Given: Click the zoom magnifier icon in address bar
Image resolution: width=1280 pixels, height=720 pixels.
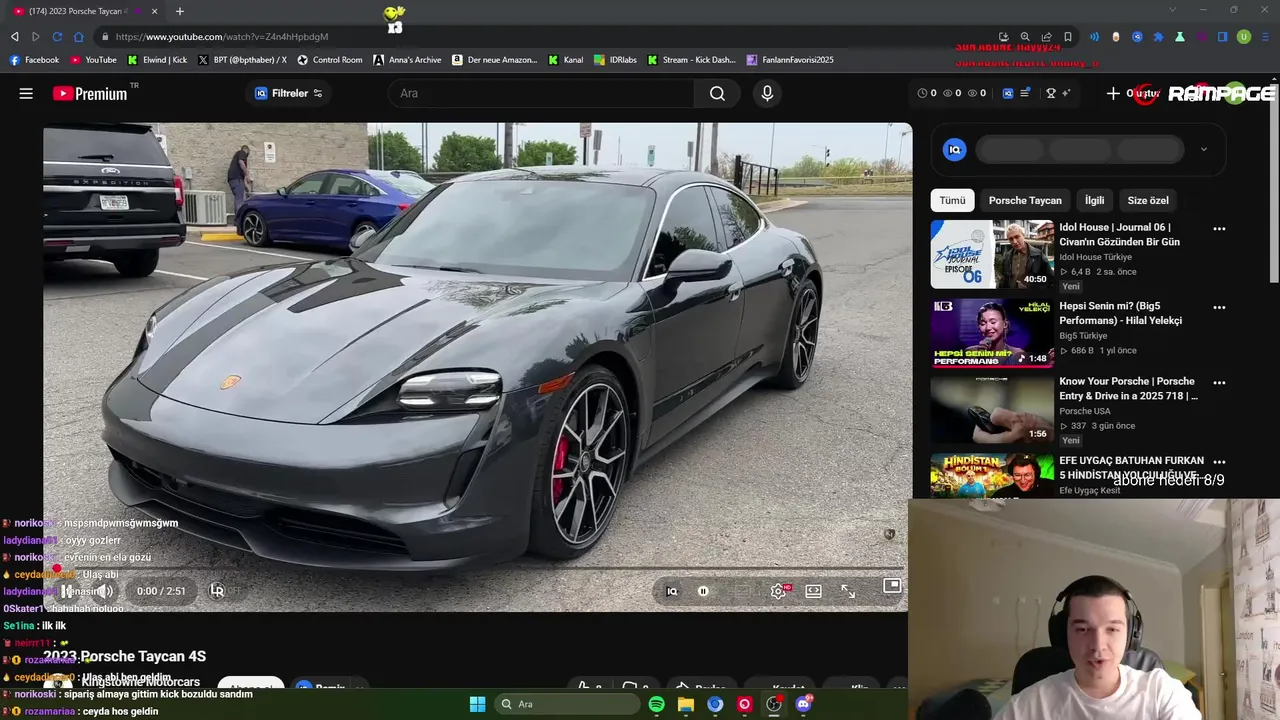Looking at the screenshot, I should click(1025, 36).
